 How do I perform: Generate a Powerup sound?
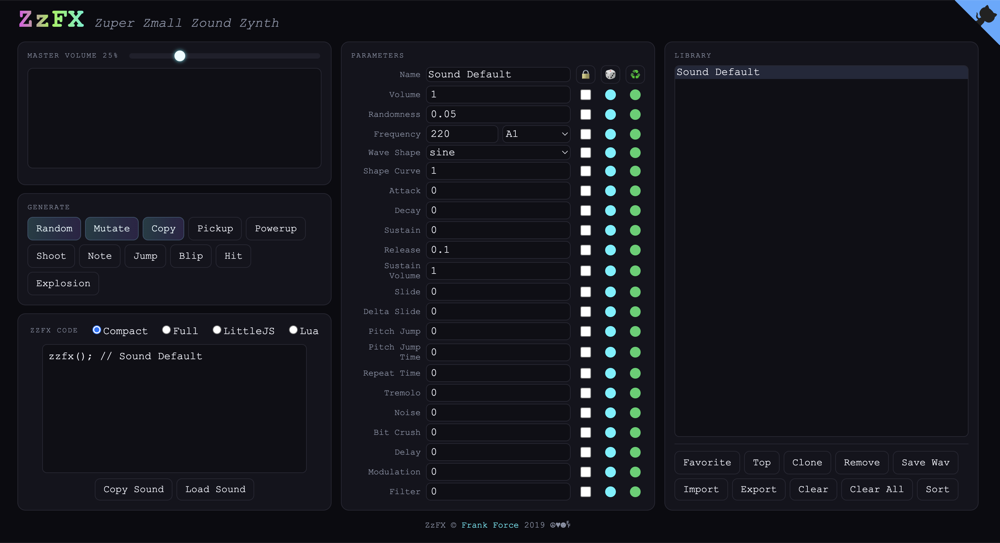276,228
